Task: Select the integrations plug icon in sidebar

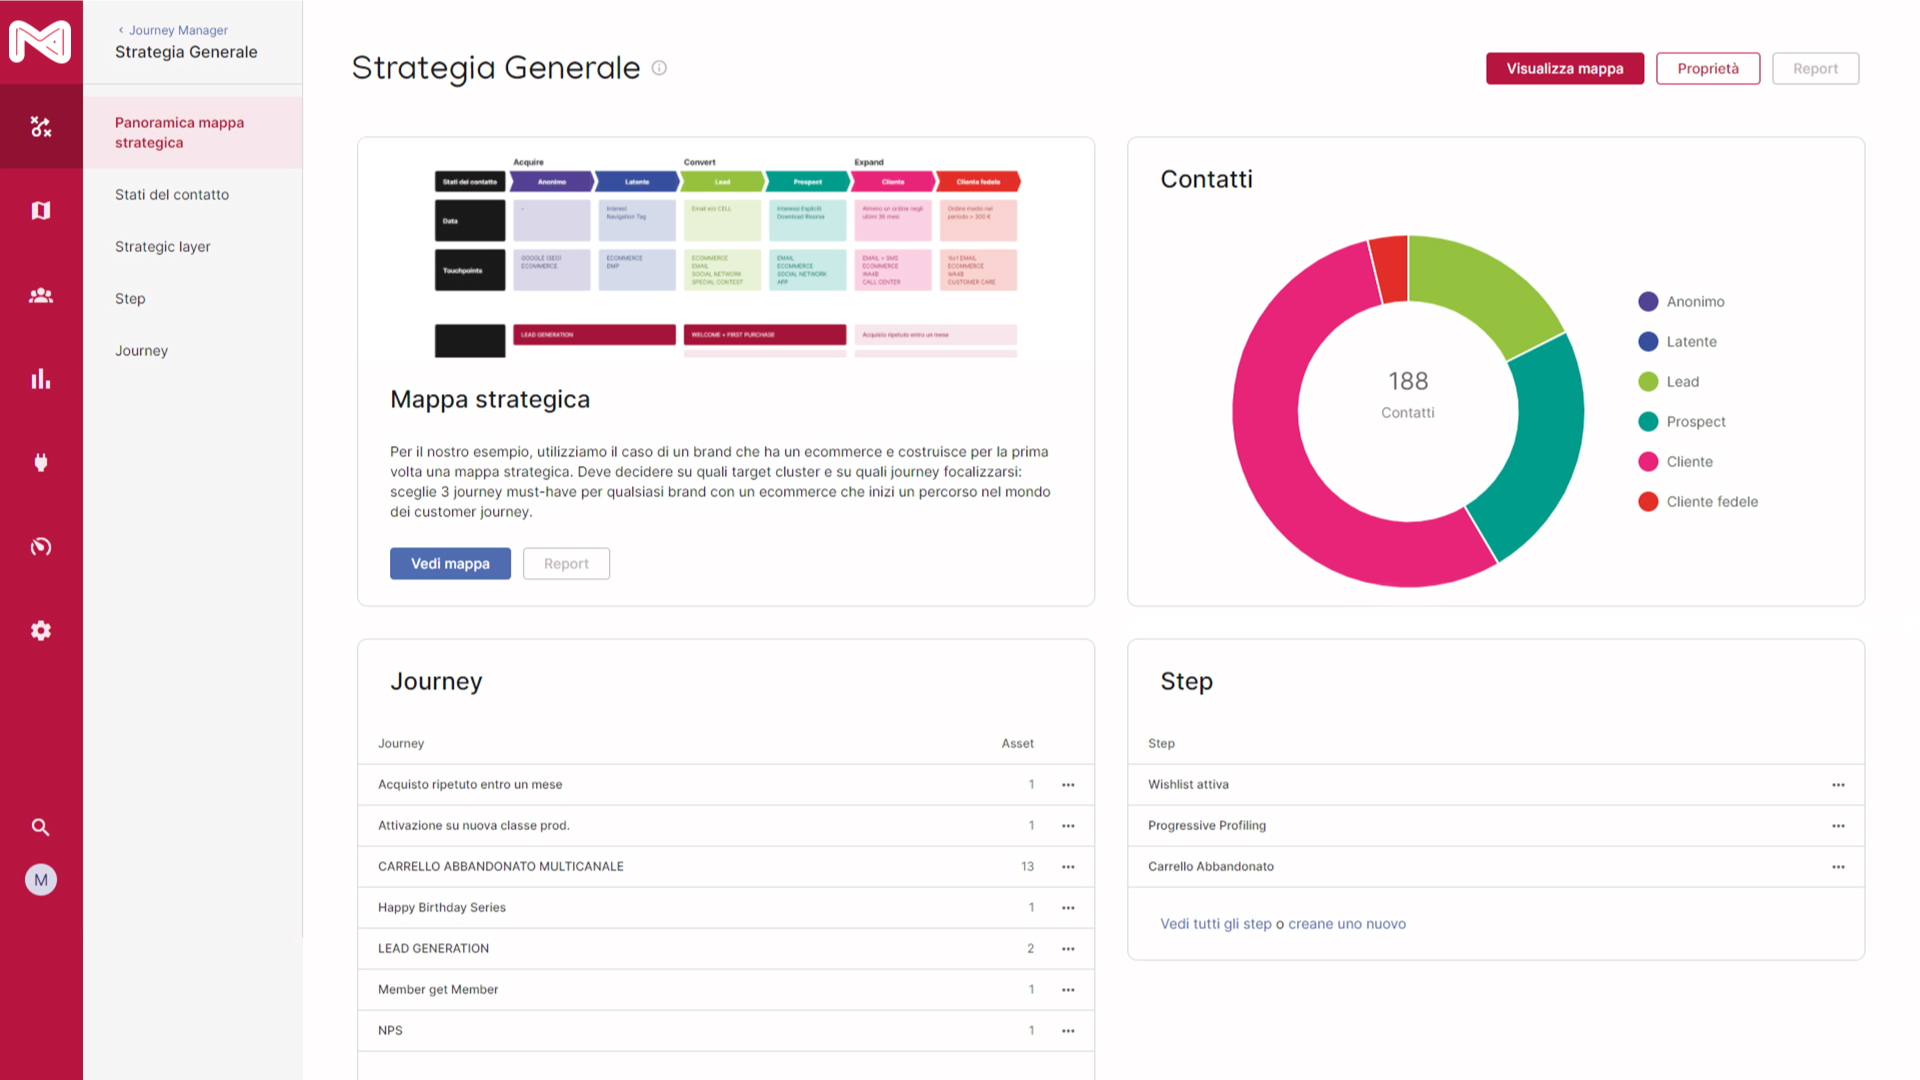Action: coord(41,462)
